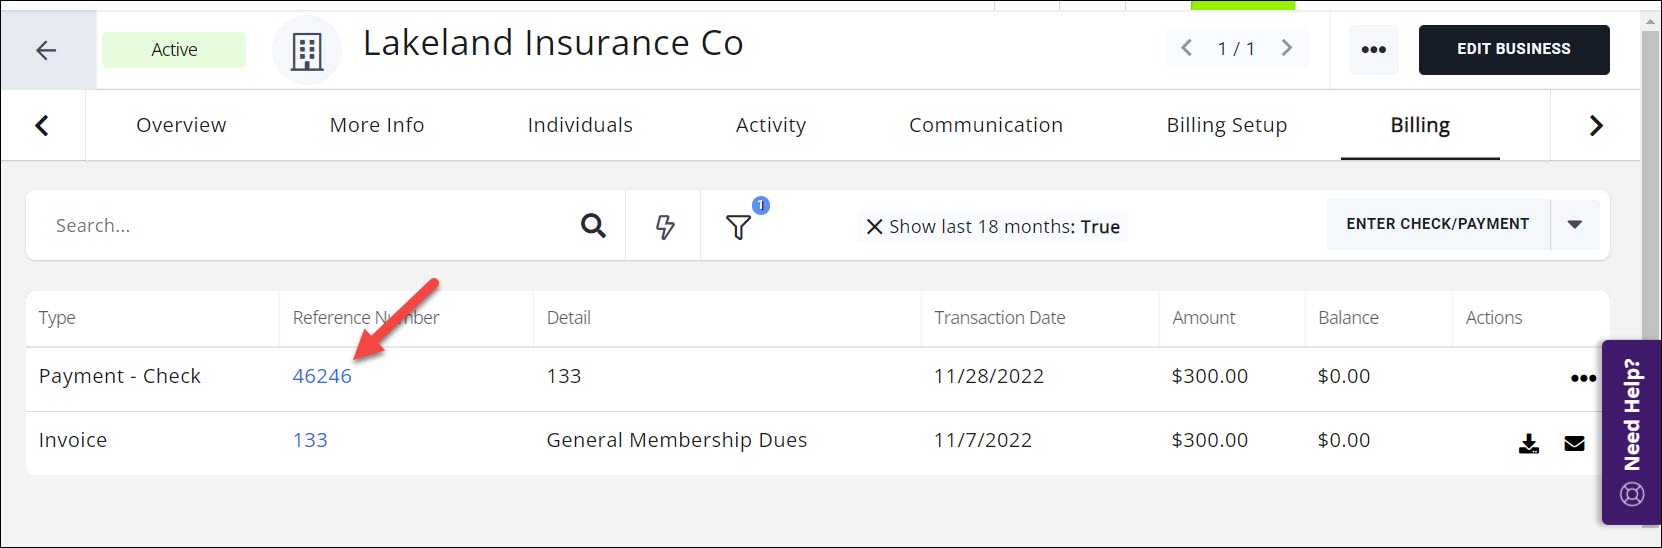This screenshot has width=1662, height=548.
Task: Download the invoice 133 PDF
Action: pyautogui.click(x=1528, y=444)
